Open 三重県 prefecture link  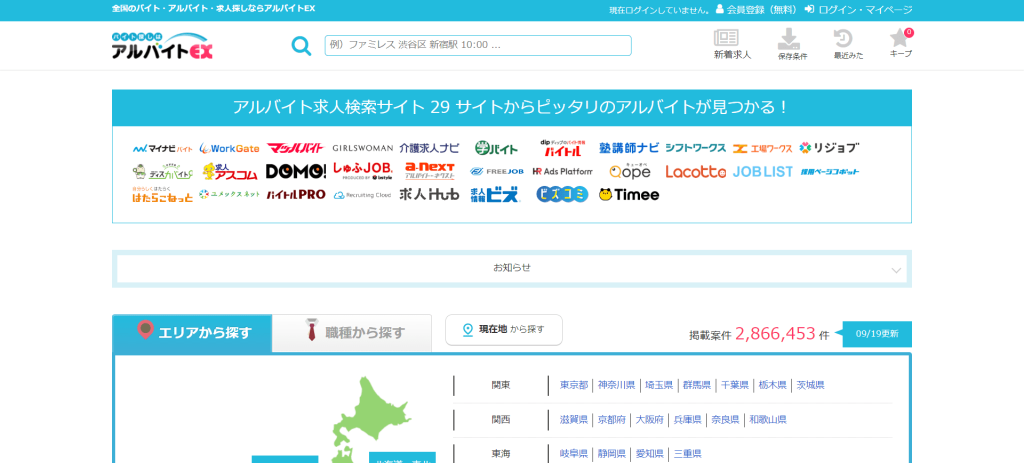688,454
